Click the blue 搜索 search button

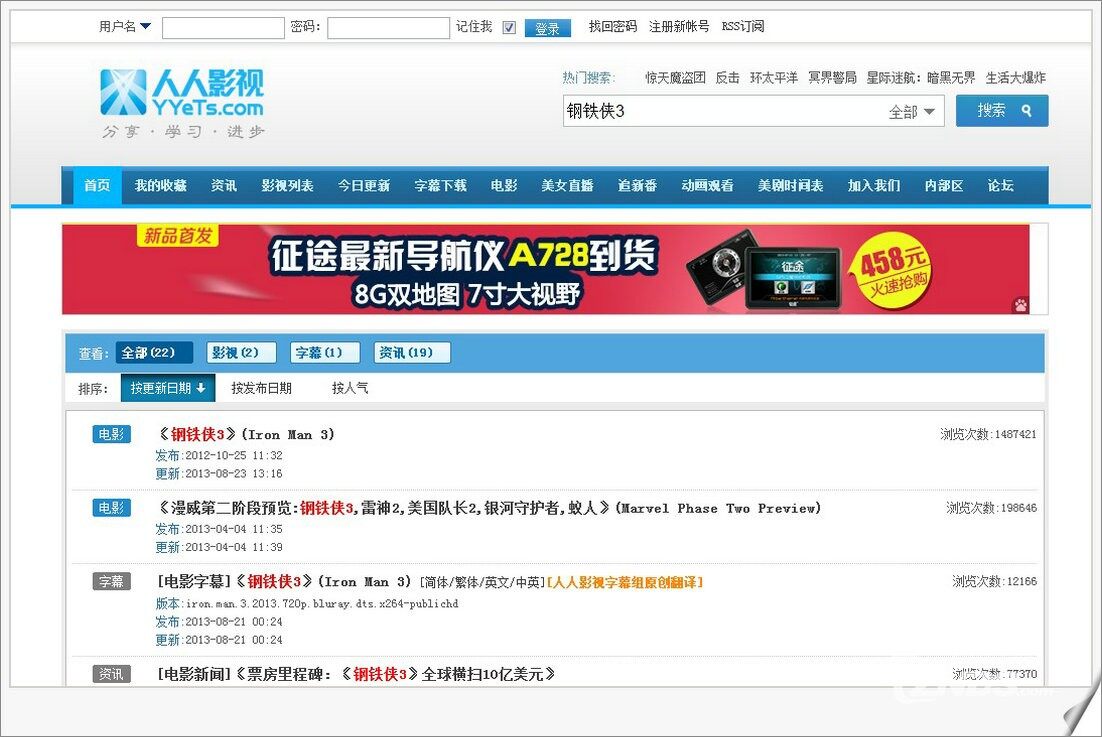tap(1001, 111)
